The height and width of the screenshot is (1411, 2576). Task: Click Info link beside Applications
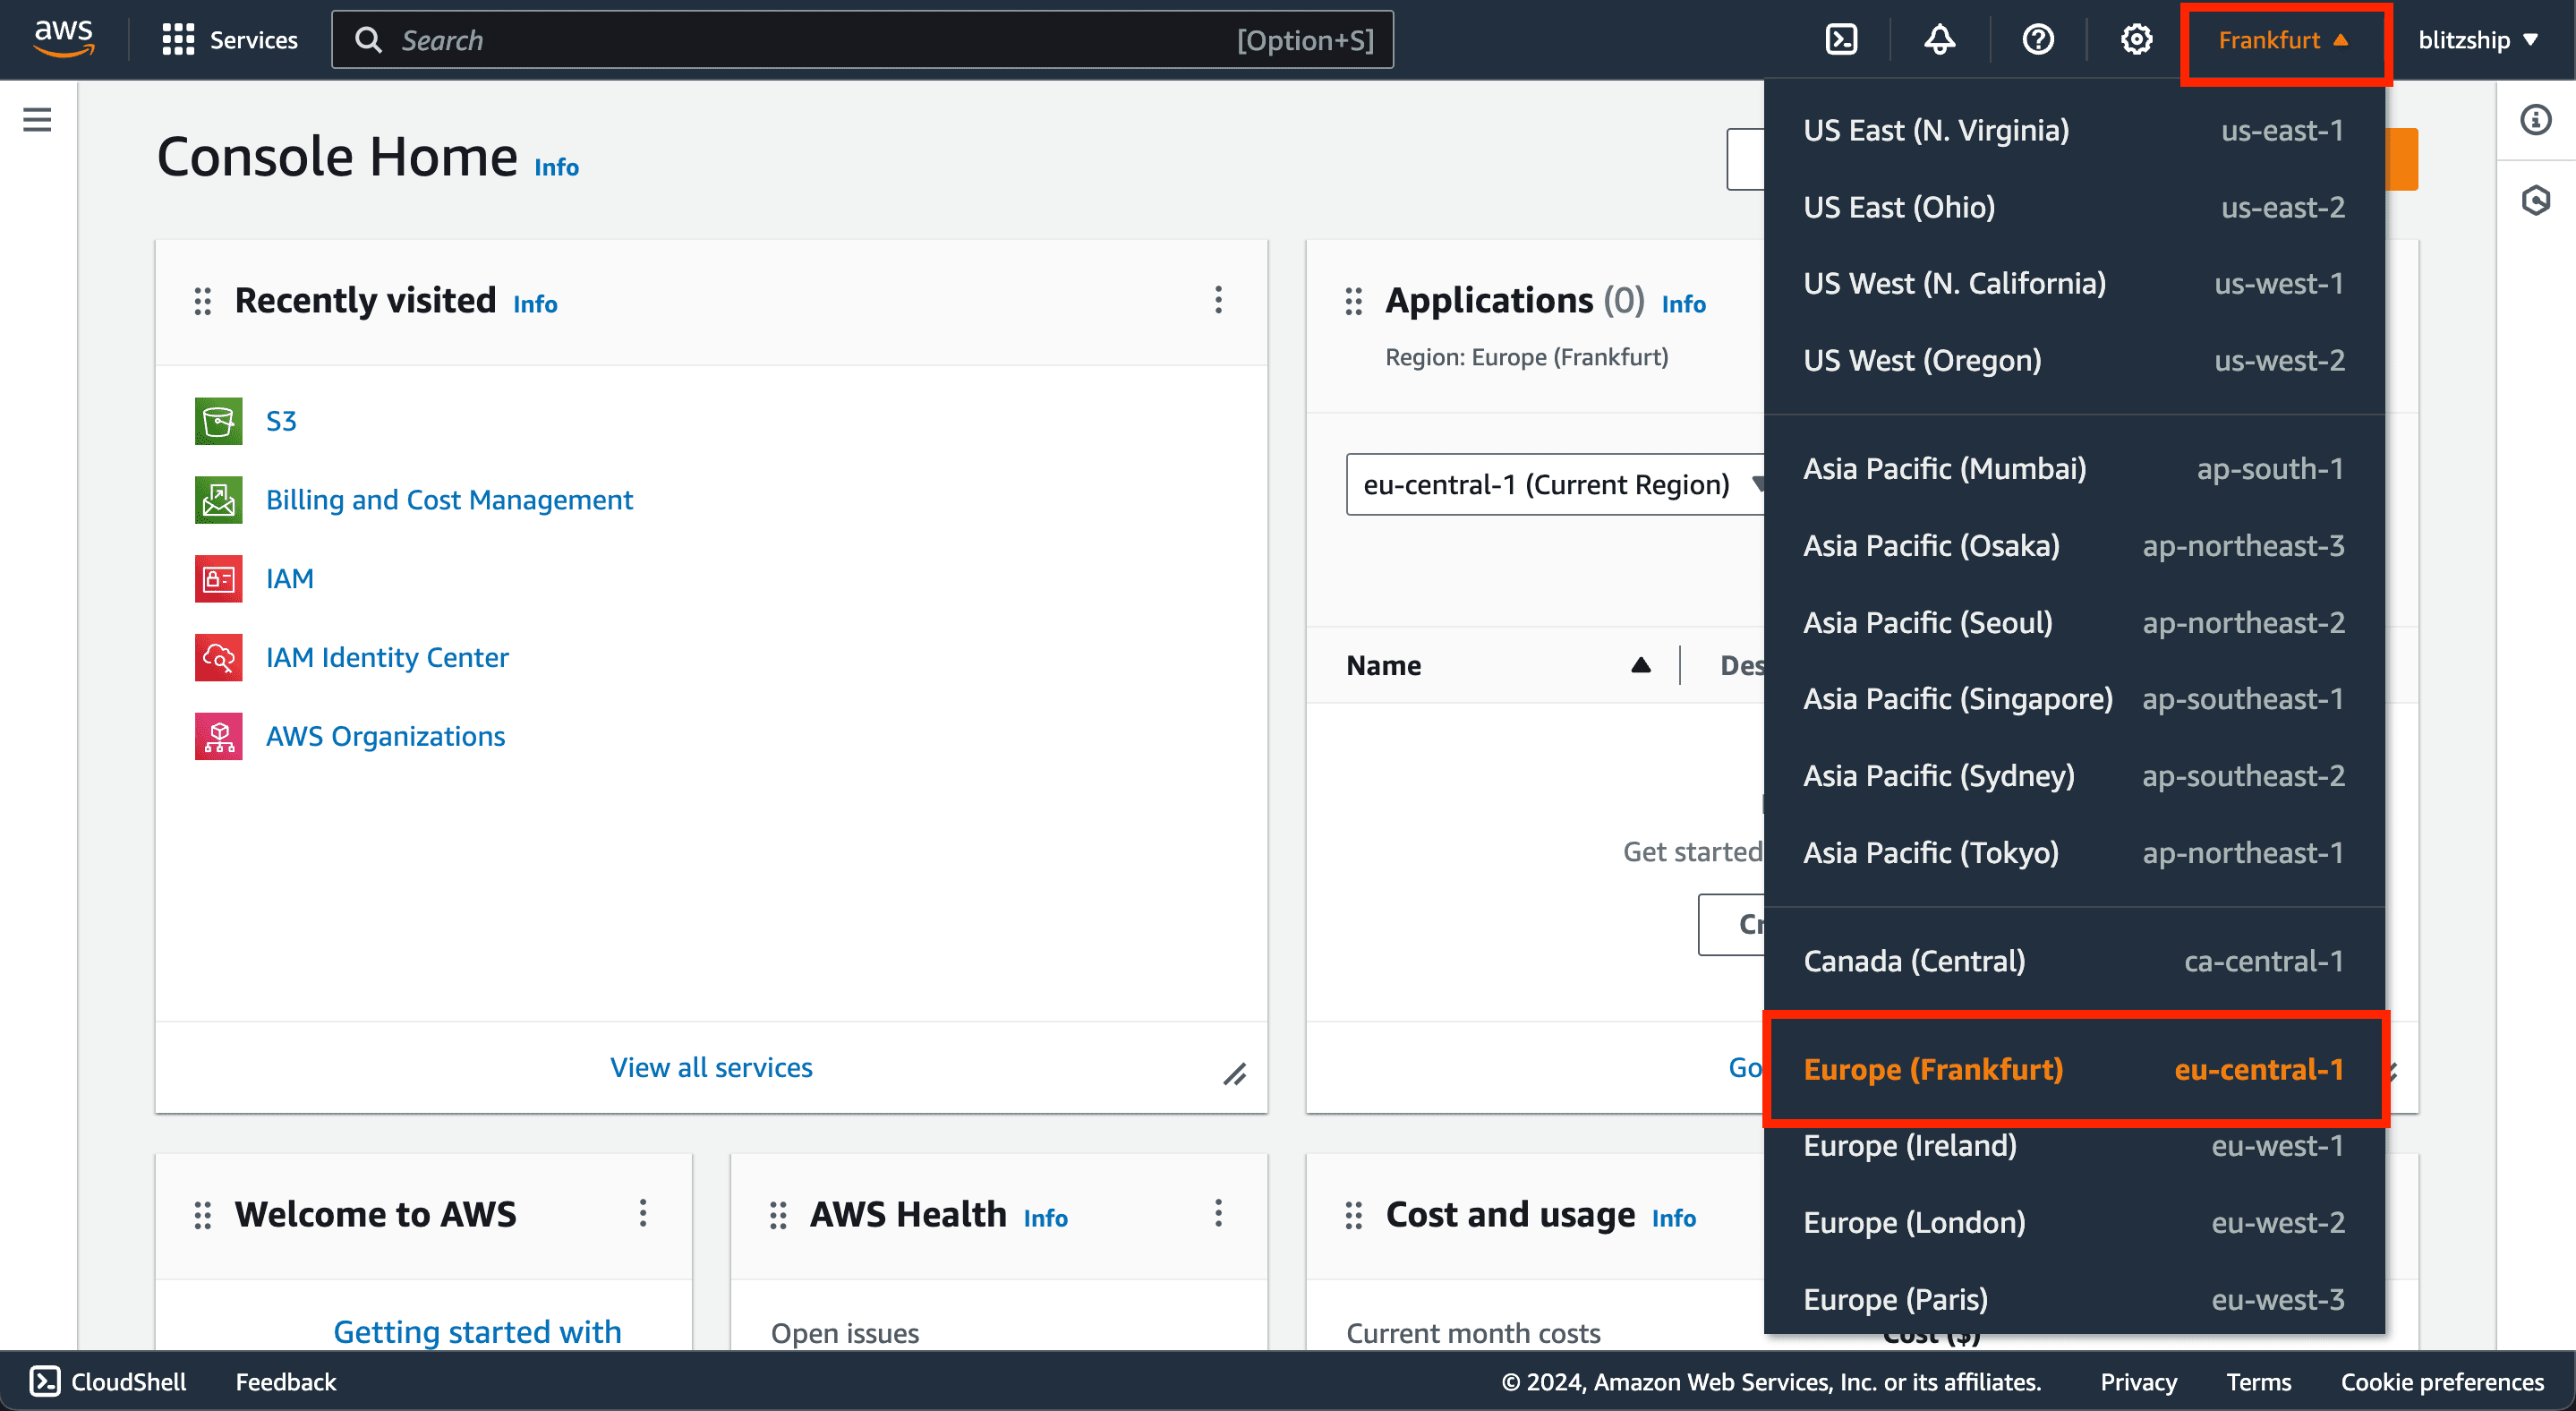click(1684, 304)
